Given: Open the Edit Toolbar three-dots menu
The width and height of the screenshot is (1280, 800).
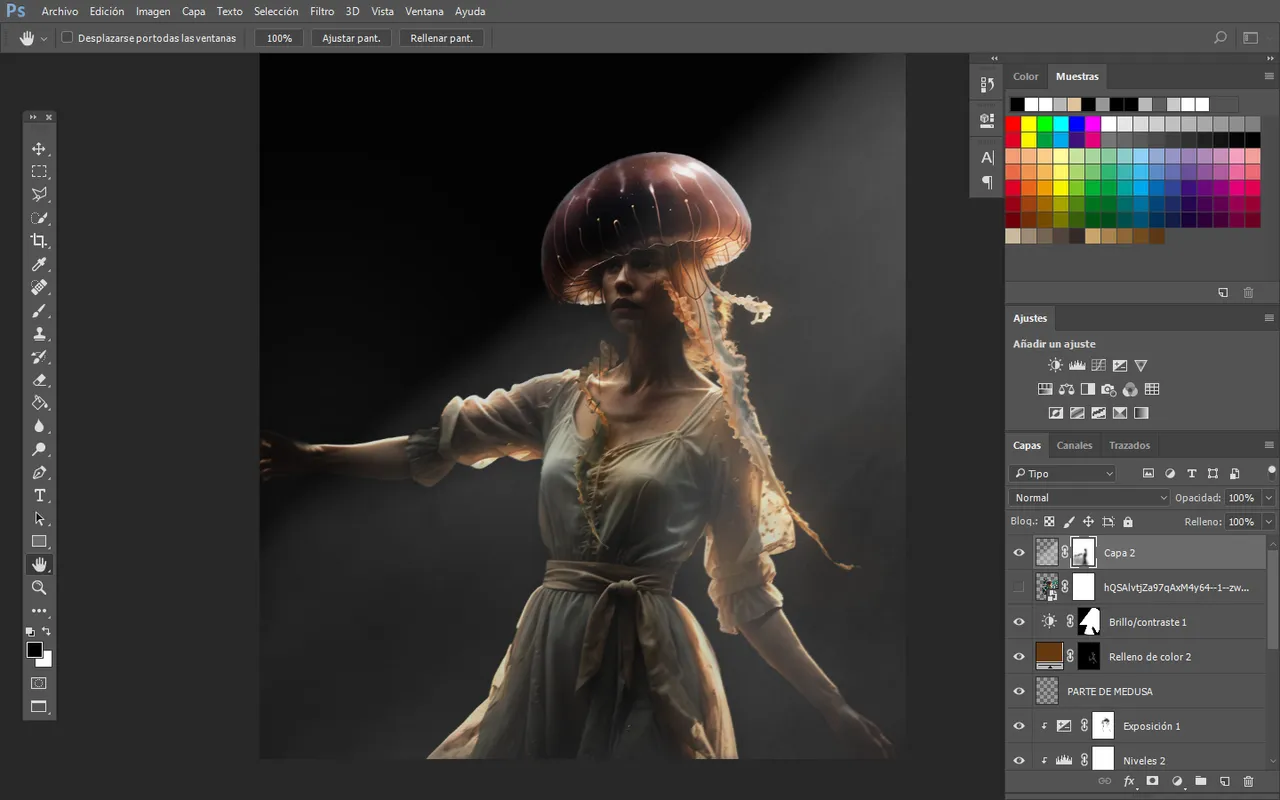Looking at the screenshot, I should [x=39, y=610].
